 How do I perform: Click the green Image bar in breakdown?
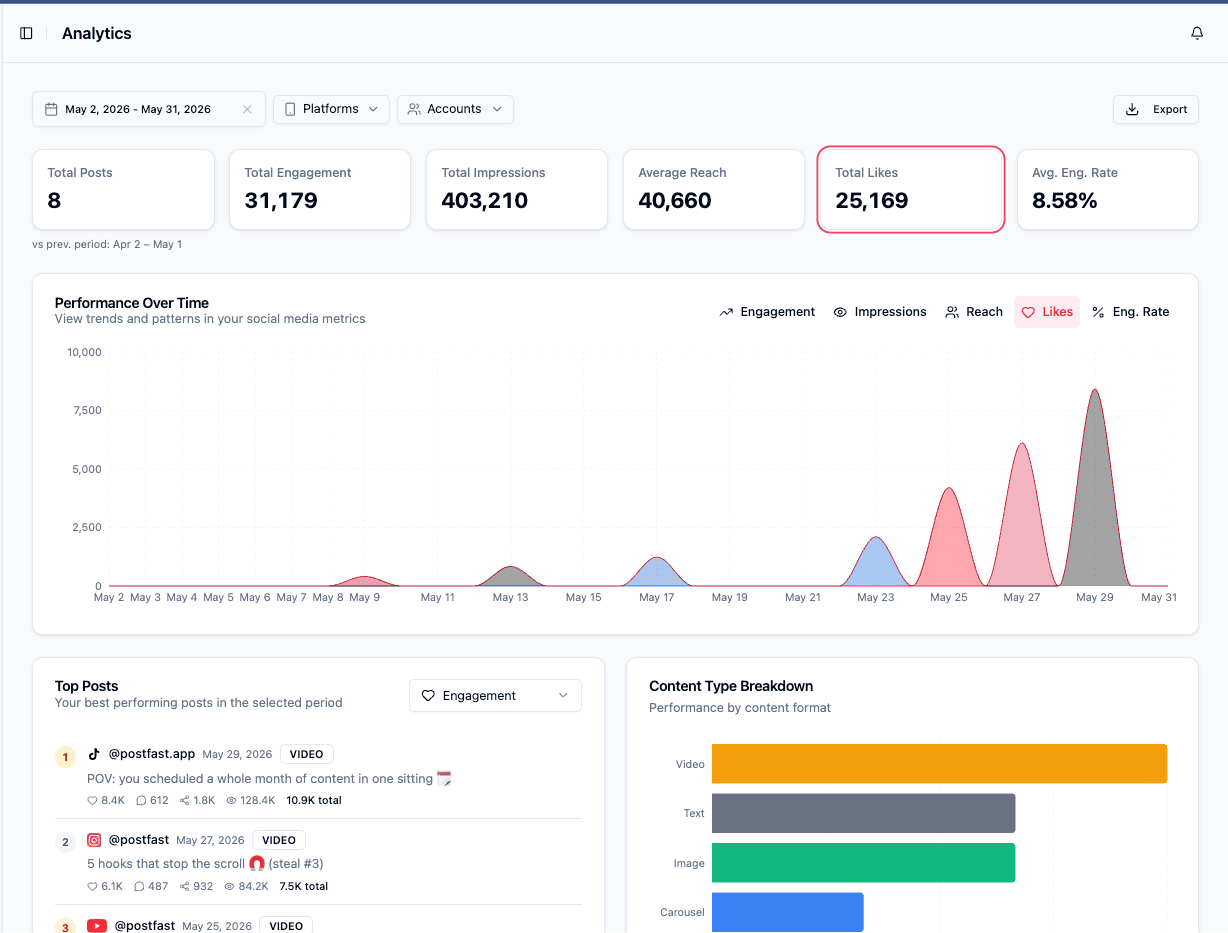[x=863, y=862]
